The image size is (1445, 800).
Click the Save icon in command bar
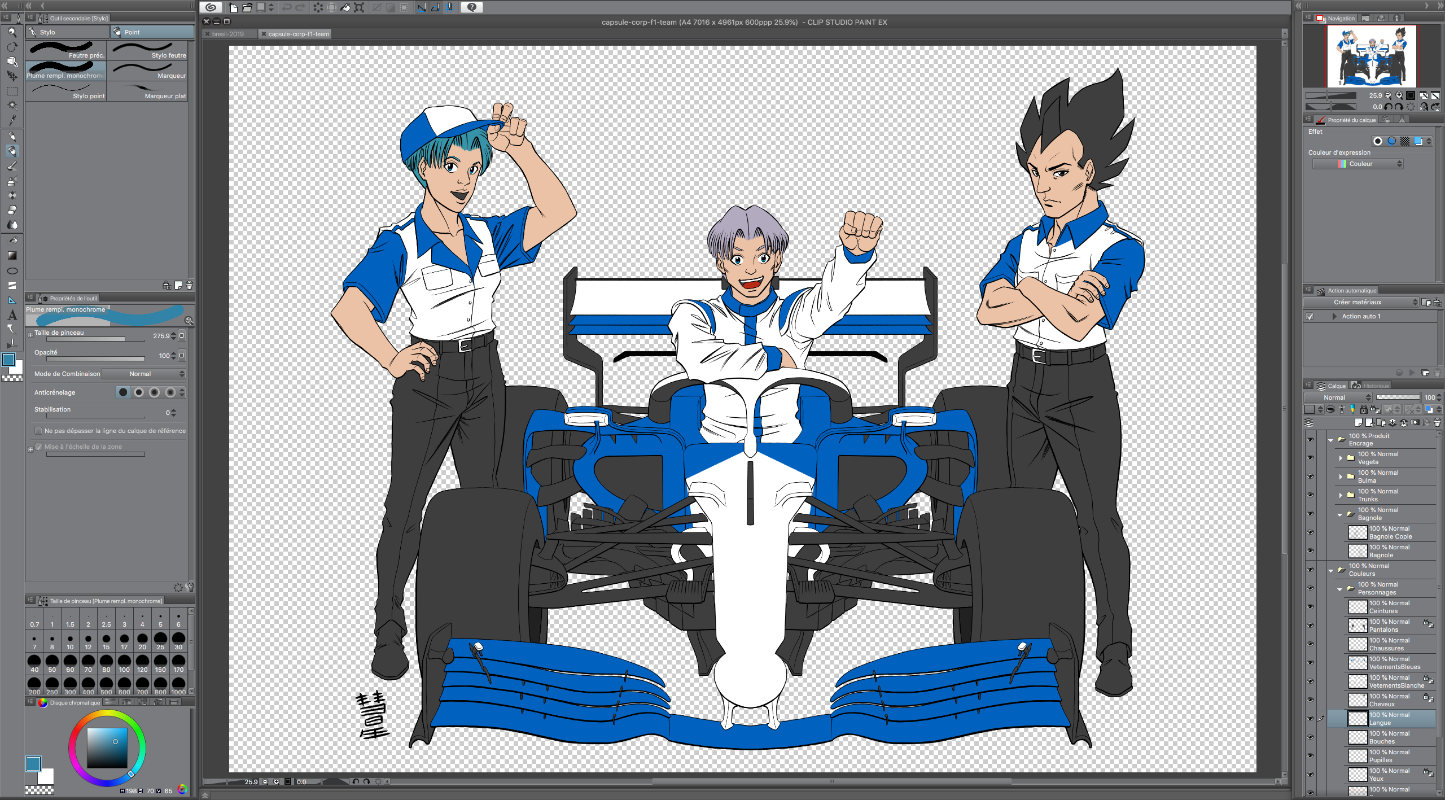click(x=259, y=7)
